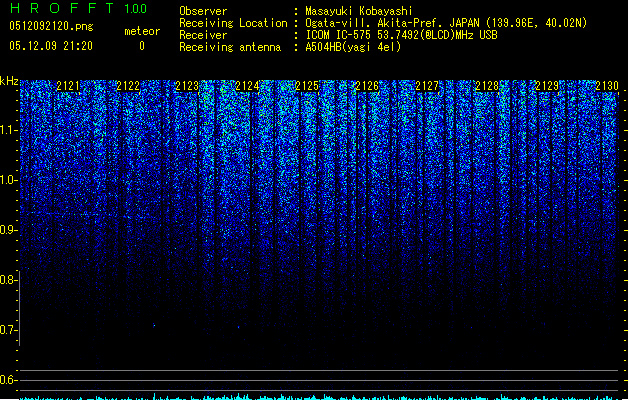Click the HROFFT title text
629x400 pixels.
tap(62, 8)
